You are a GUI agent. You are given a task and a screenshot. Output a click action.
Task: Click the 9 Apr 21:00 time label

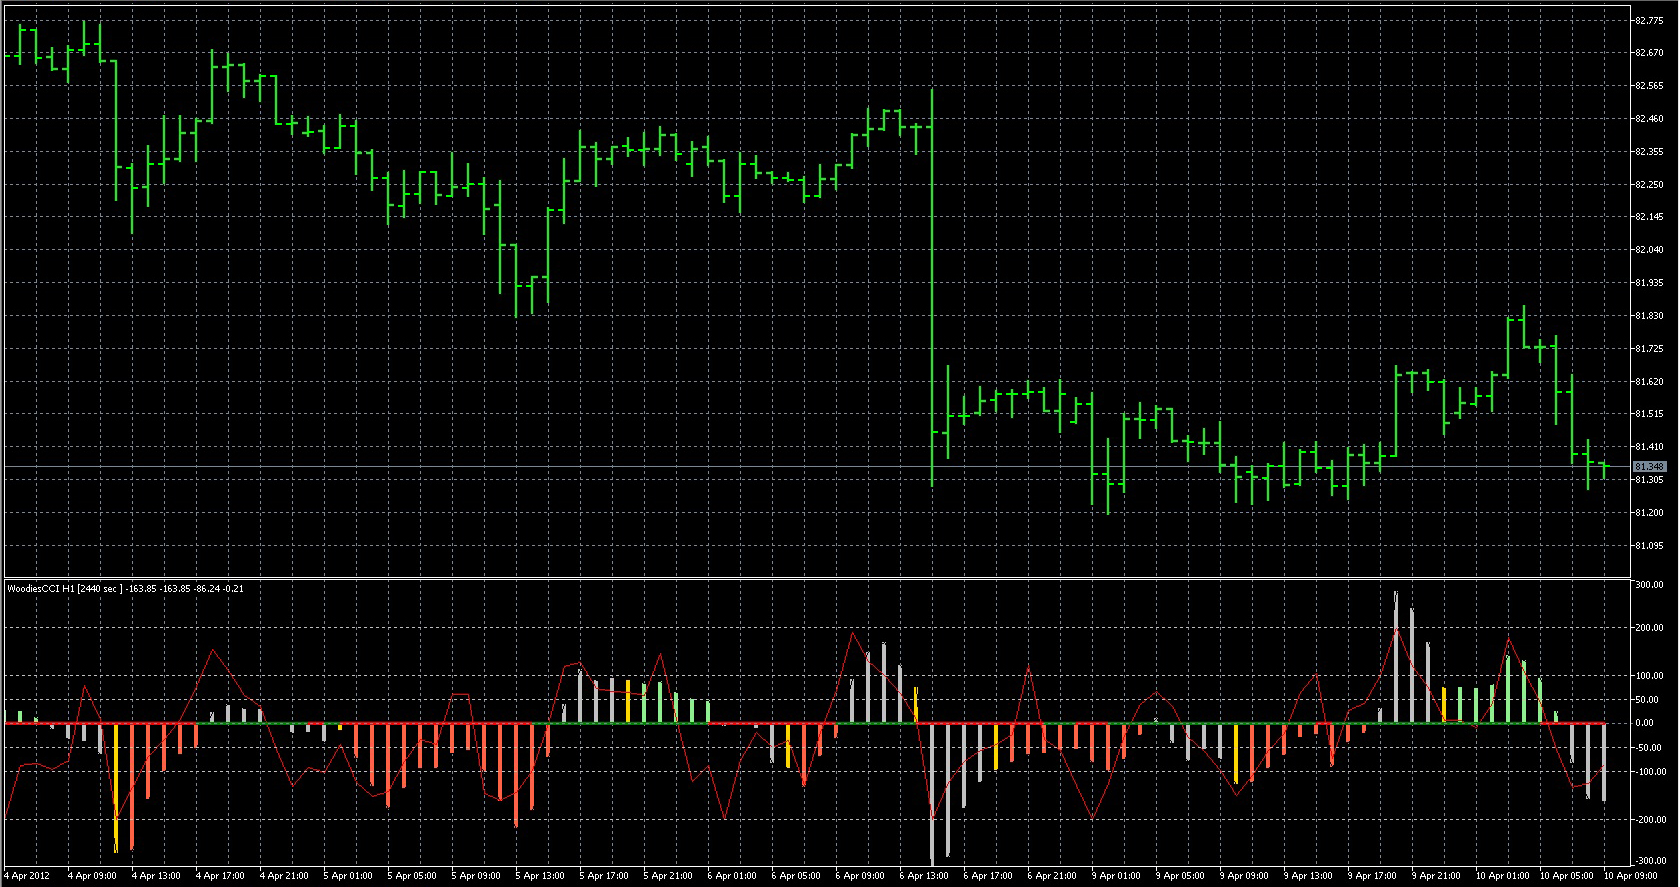tap(1436, 876)
